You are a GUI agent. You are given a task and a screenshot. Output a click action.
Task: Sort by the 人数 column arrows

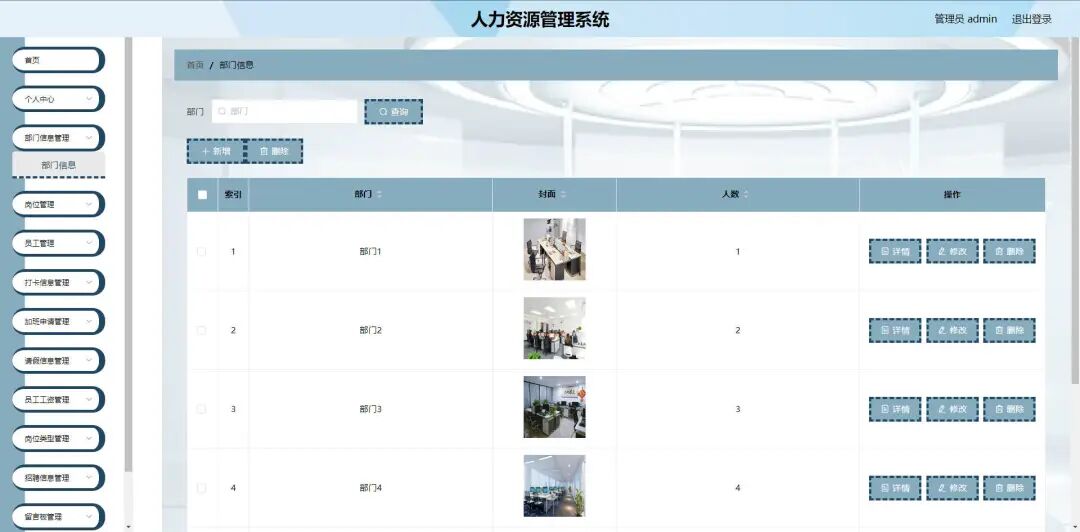click(745, 195)
